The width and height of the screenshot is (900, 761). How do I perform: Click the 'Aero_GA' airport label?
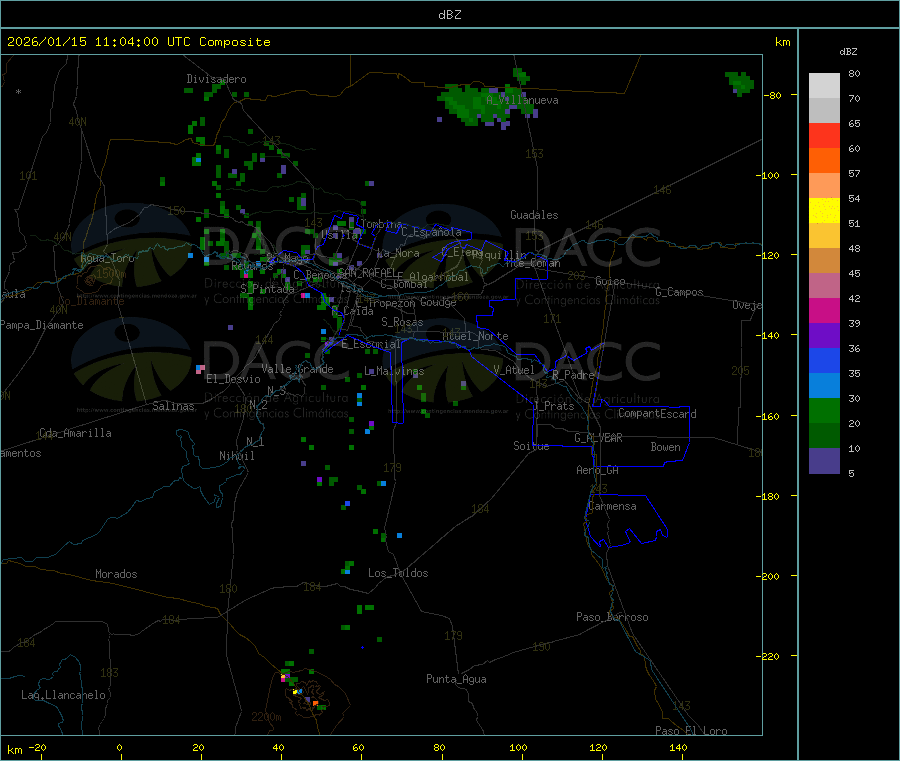(598, 471)
